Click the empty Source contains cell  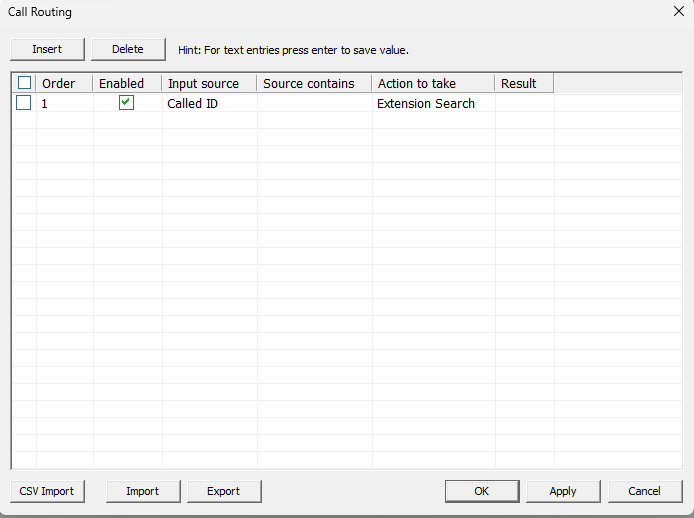click(x=315, y=103)
